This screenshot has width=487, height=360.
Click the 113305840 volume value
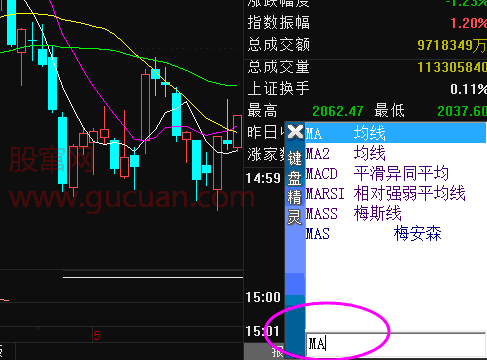(x=452, y=68)
